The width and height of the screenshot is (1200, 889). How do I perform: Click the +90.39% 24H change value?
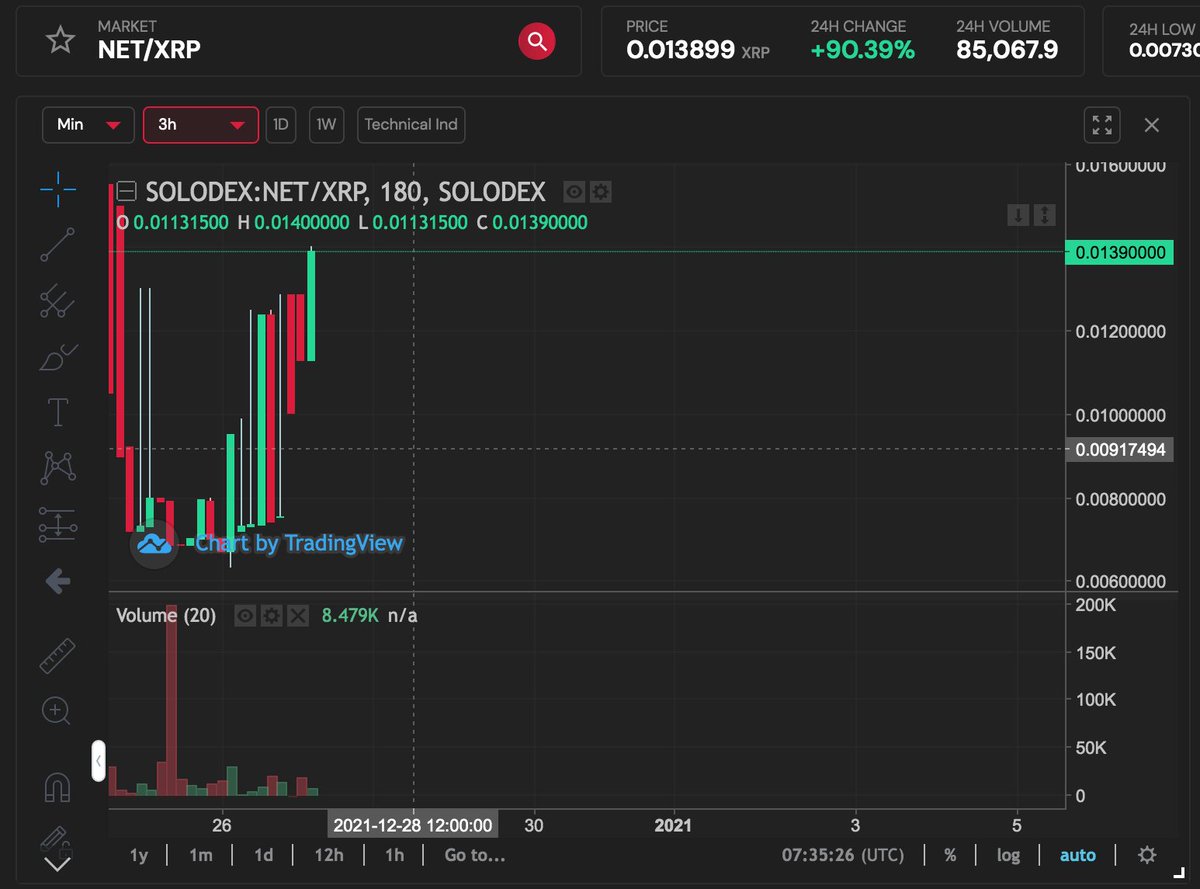pos(863,50)
